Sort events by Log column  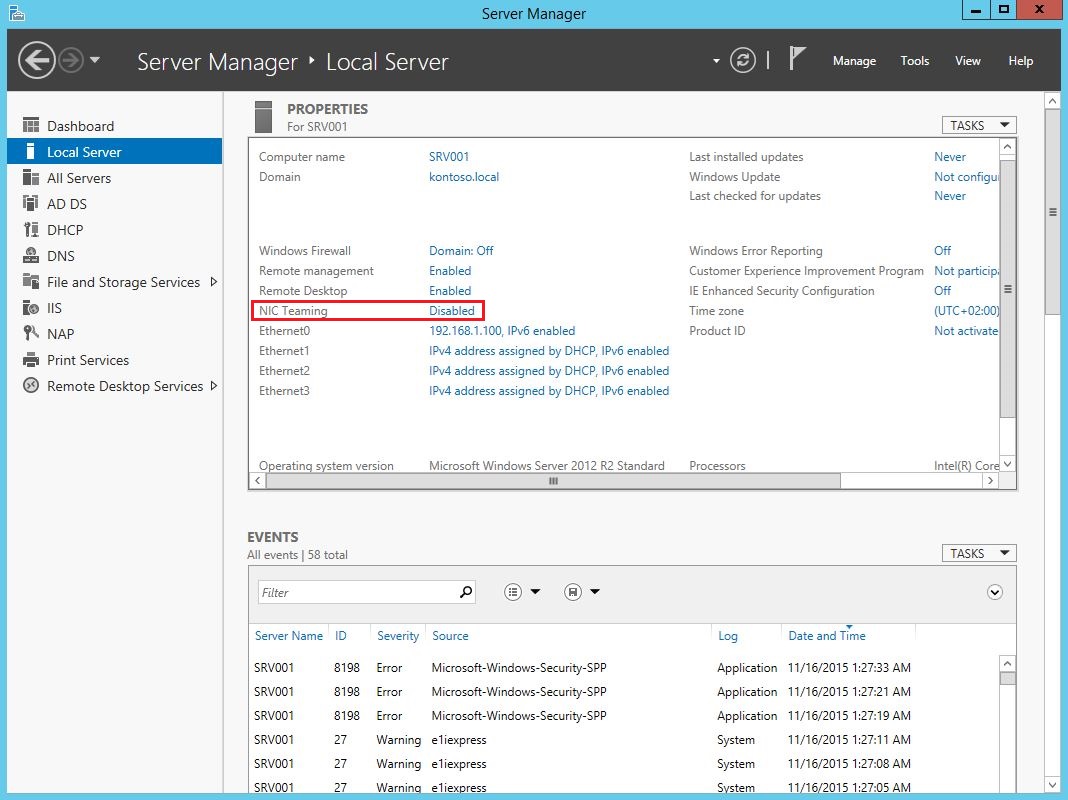(727, 635)
